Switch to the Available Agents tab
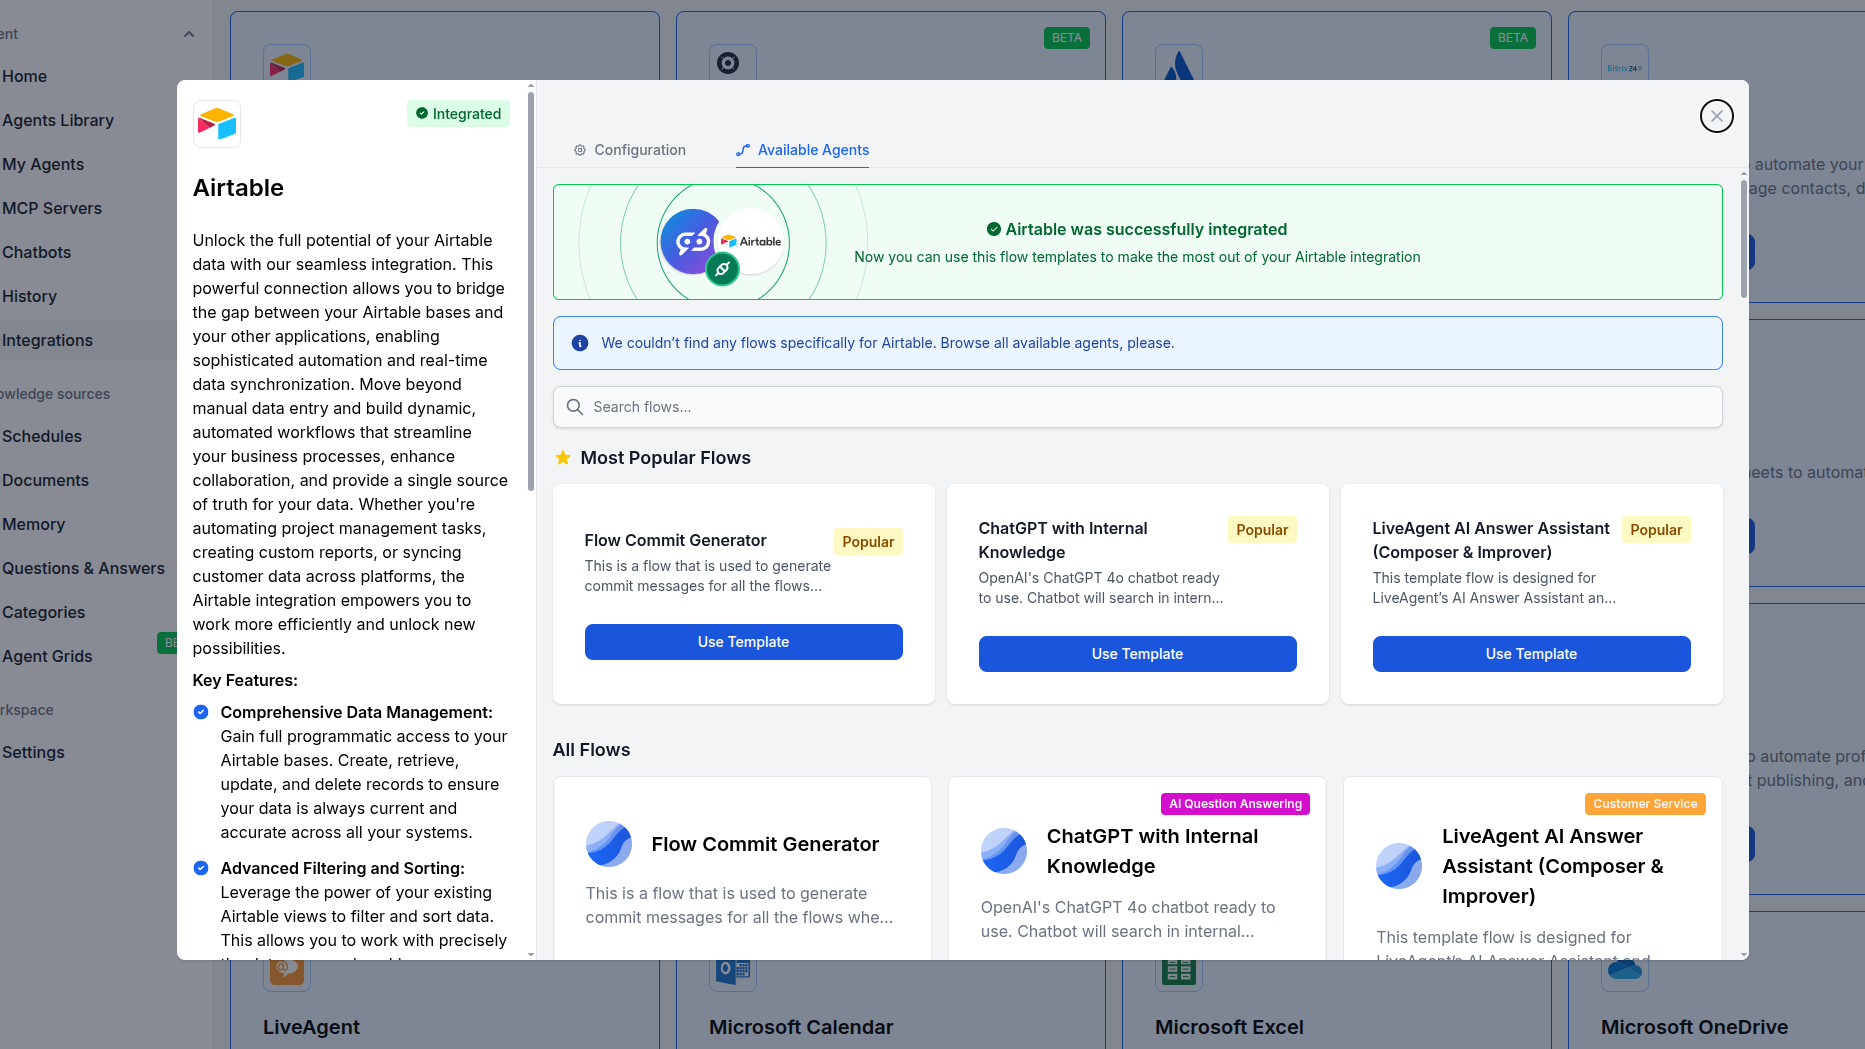This screenshot has height=1049, width=1865. [x=812, y=150]
